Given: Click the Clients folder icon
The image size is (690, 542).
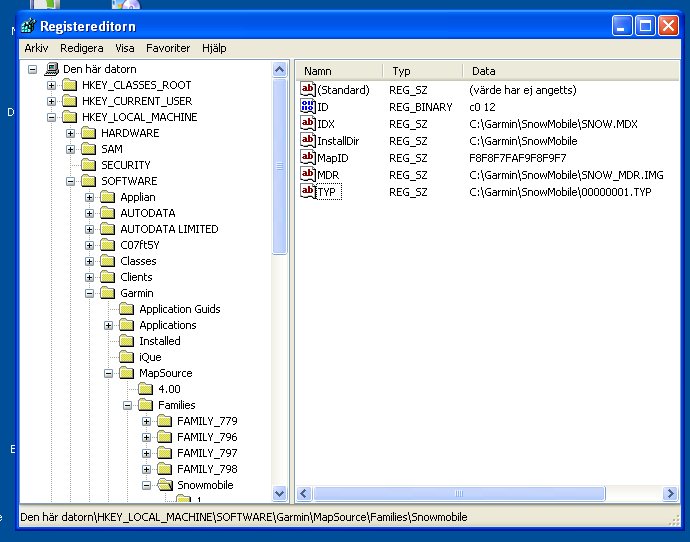Looking at the screenshot, I should 107,277.
